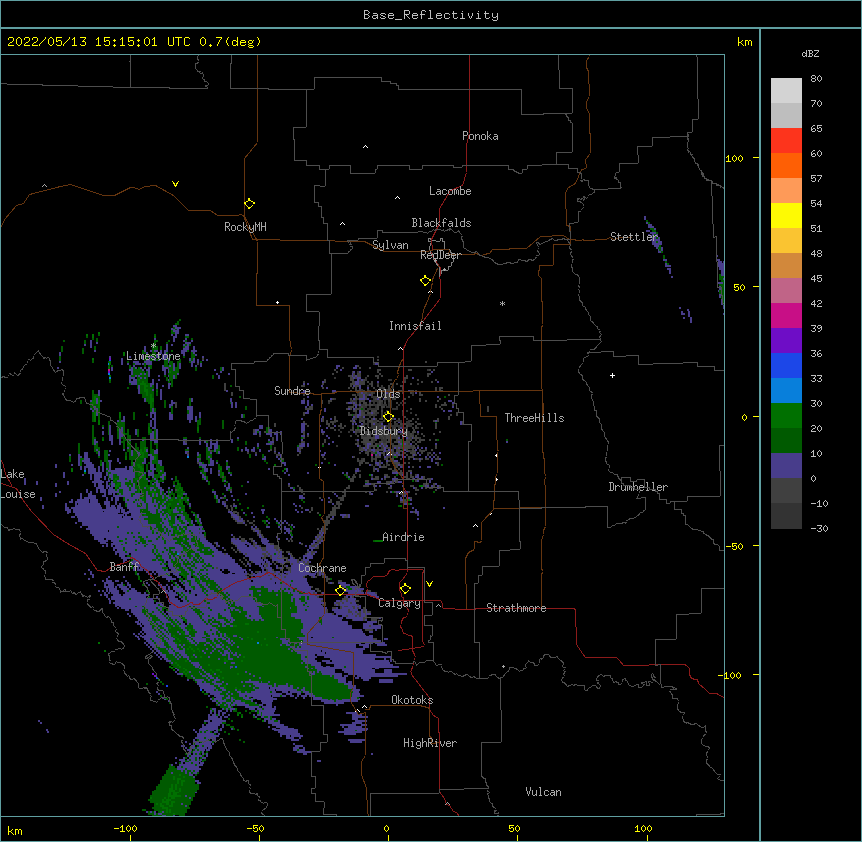Click the yellow diamond marker near RockyMH

click(x=249, y=204)
